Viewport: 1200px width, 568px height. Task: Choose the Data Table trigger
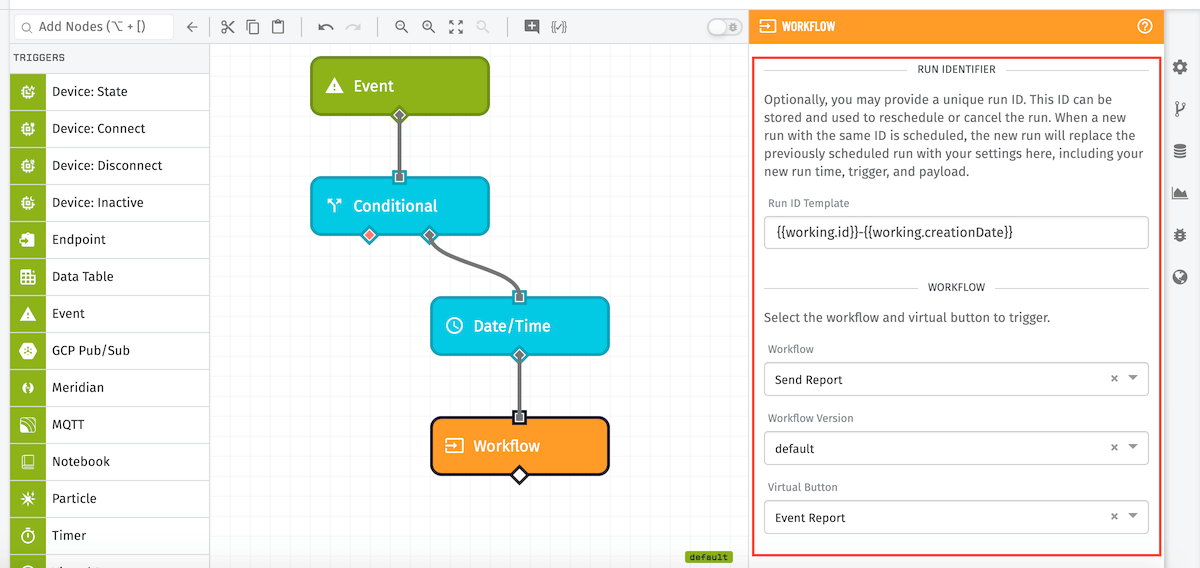tap(110, 277)
